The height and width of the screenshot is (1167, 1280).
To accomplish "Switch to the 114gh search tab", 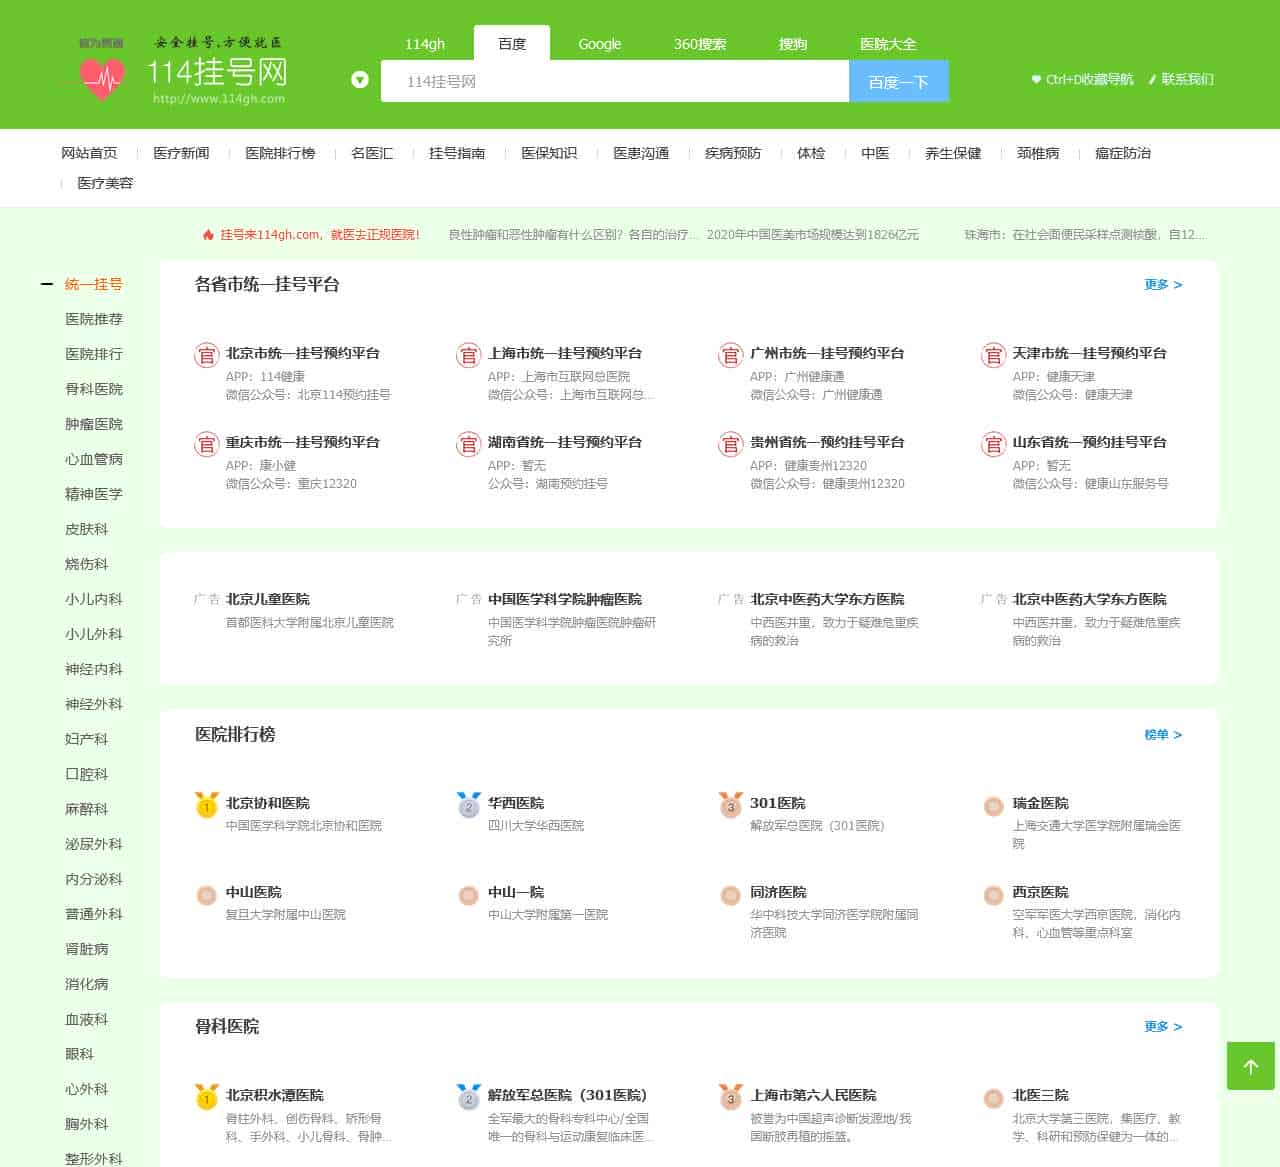I will 425,44.
